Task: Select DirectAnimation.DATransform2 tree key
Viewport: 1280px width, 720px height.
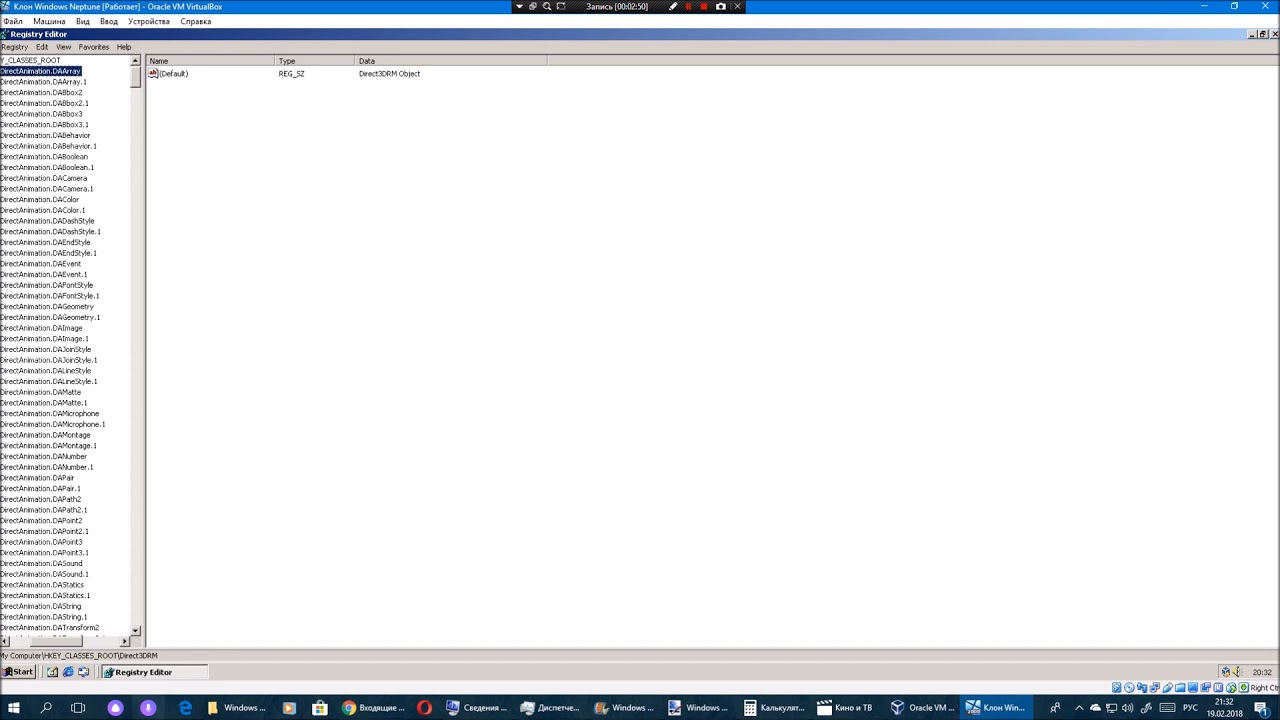Action: pyautogui.click(x=49, y=628)
